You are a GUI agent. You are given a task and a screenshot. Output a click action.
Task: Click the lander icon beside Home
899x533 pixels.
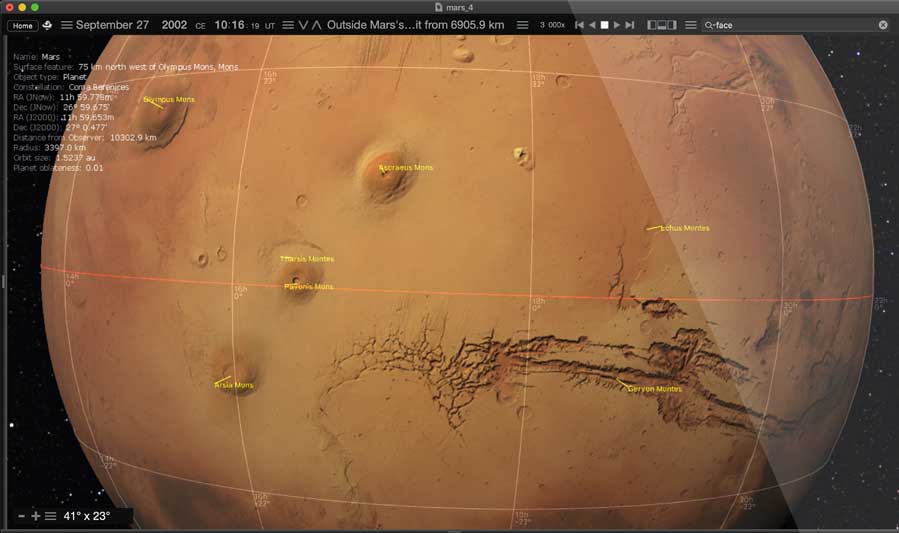click(x=46, y=25)
